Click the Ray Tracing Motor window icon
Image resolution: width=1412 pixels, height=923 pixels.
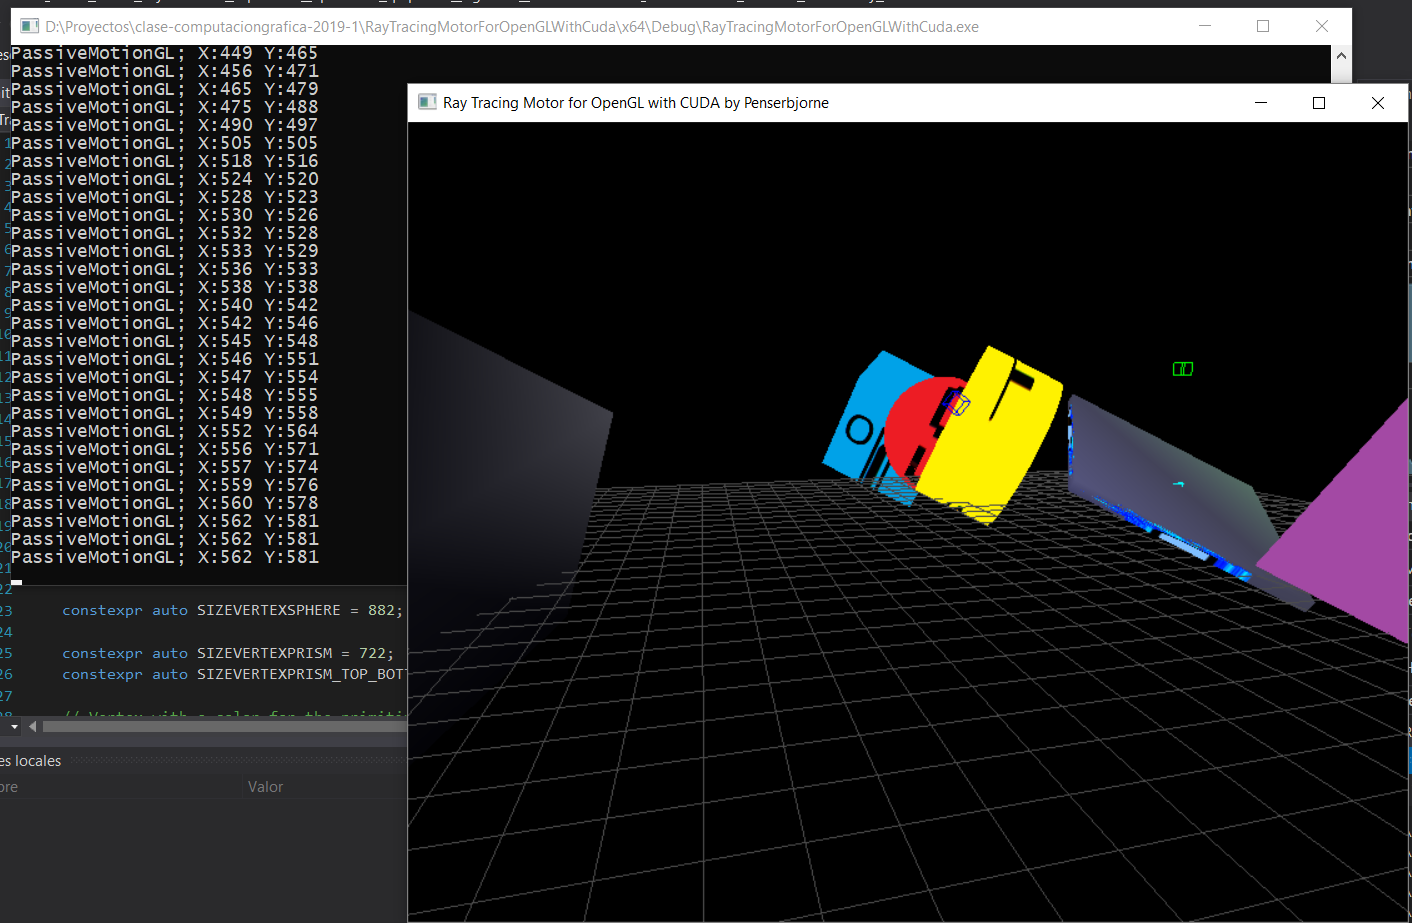pyautogui.click(x=427, y=102)
